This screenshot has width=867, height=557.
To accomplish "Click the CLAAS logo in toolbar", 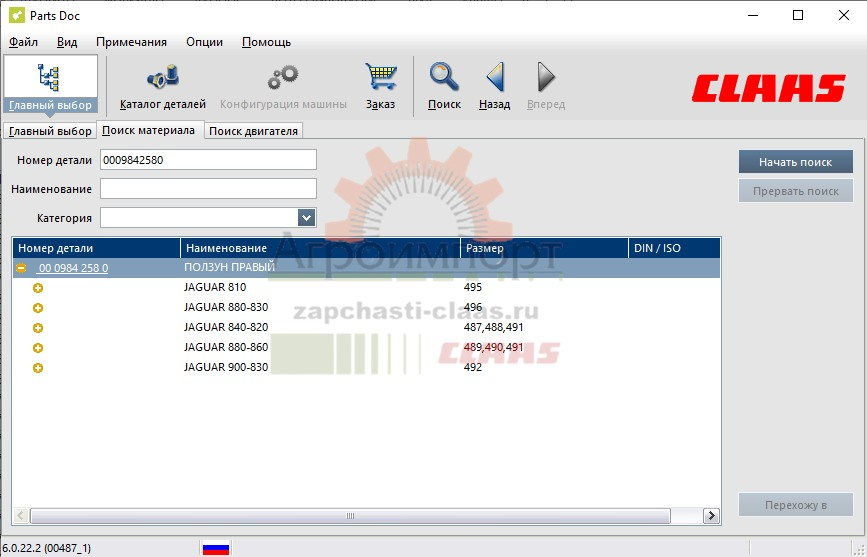I will [x=769, y=88].
